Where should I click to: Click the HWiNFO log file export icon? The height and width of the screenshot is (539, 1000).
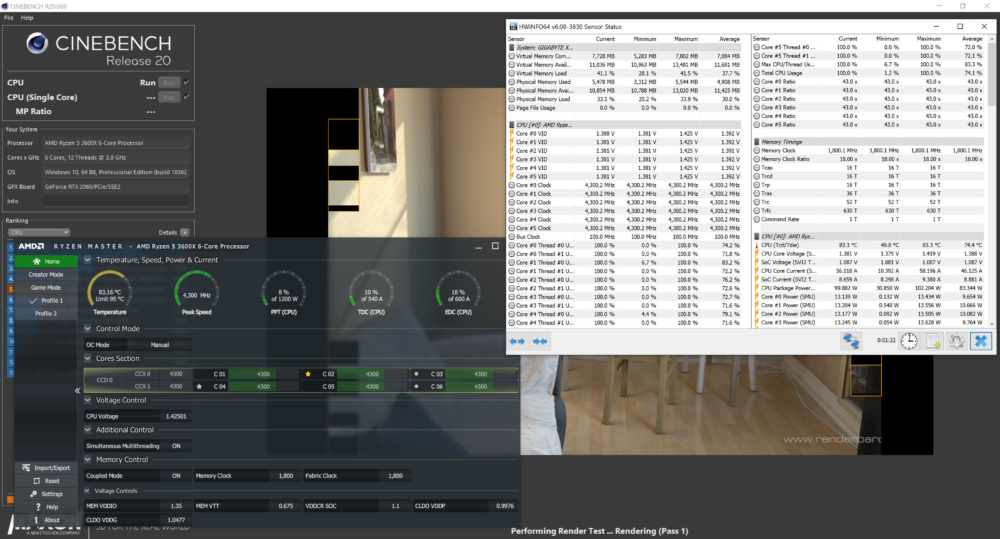(x=933, y=341)
